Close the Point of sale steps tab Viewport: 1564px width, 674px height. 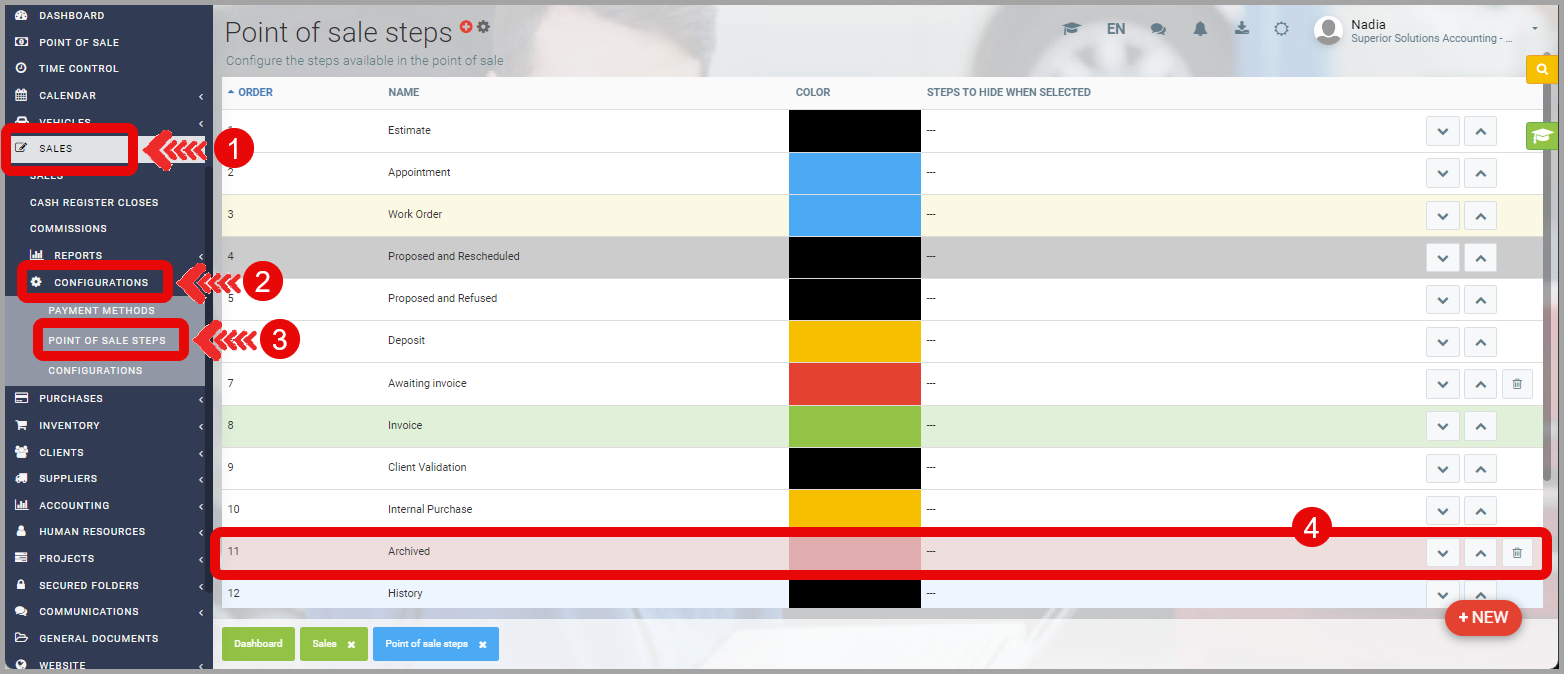482,645
